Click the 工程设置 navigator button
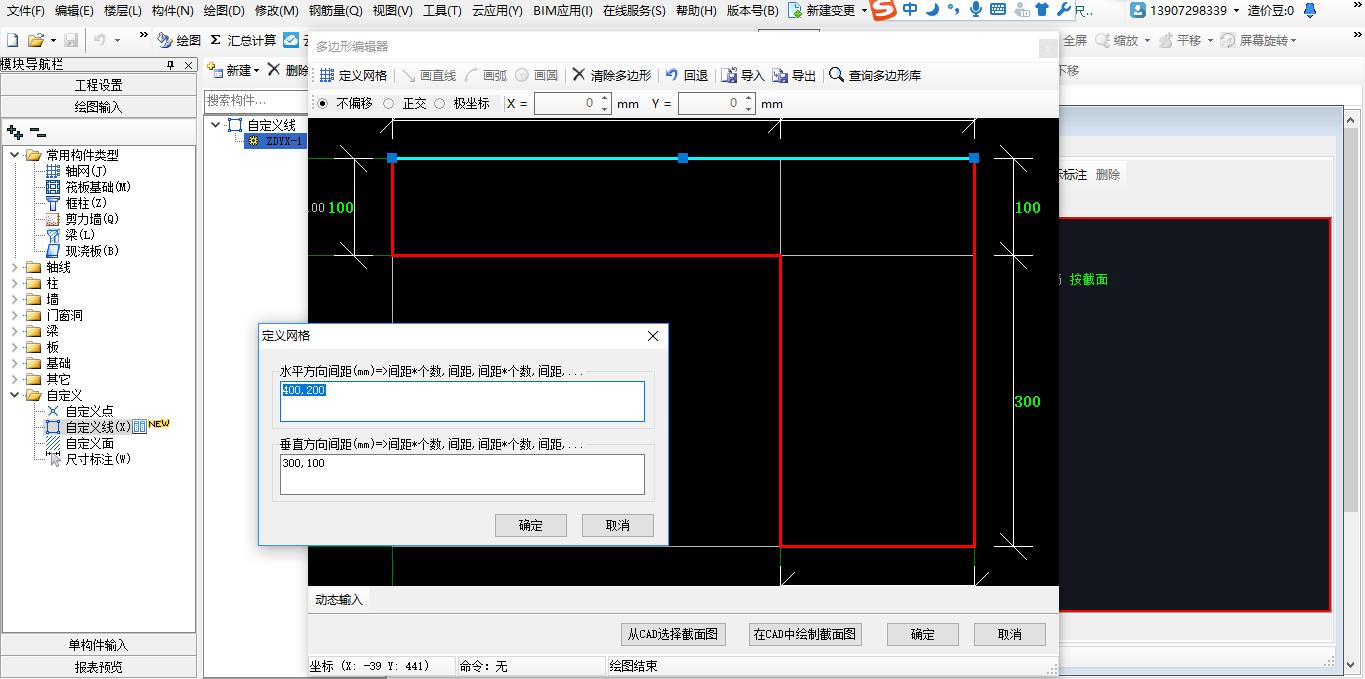The height and width of the screenshot is (679, 1365). (x=99, y=85)
